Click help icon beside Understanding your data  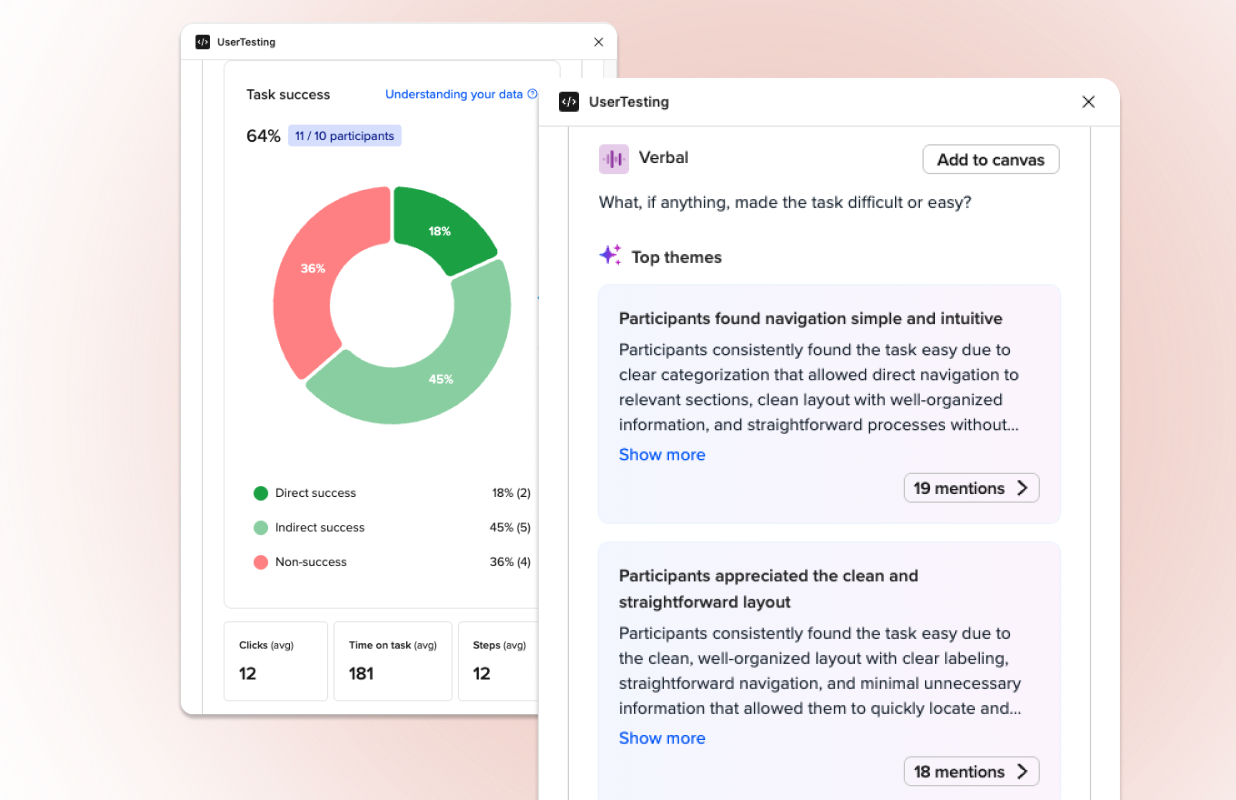[532, 94]
